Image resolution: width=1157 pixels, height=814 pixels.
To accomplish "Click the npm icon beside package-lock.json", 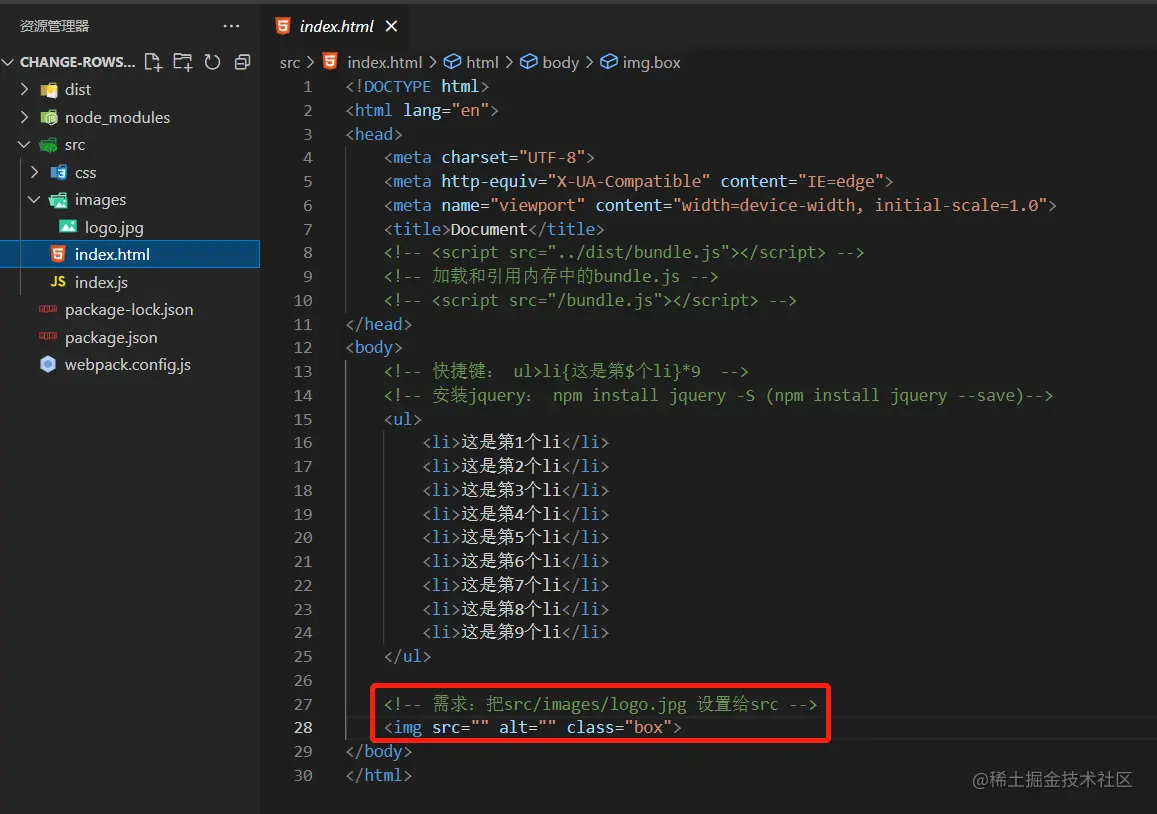I will coord(48,309).
